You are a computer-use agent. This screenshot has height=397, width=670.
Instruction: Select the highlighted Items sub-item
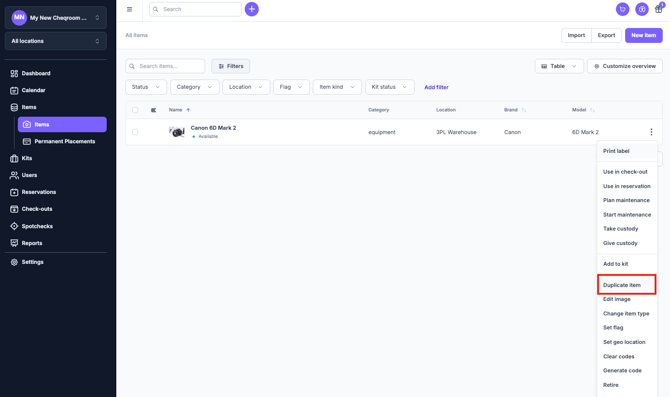click(62, 124)
